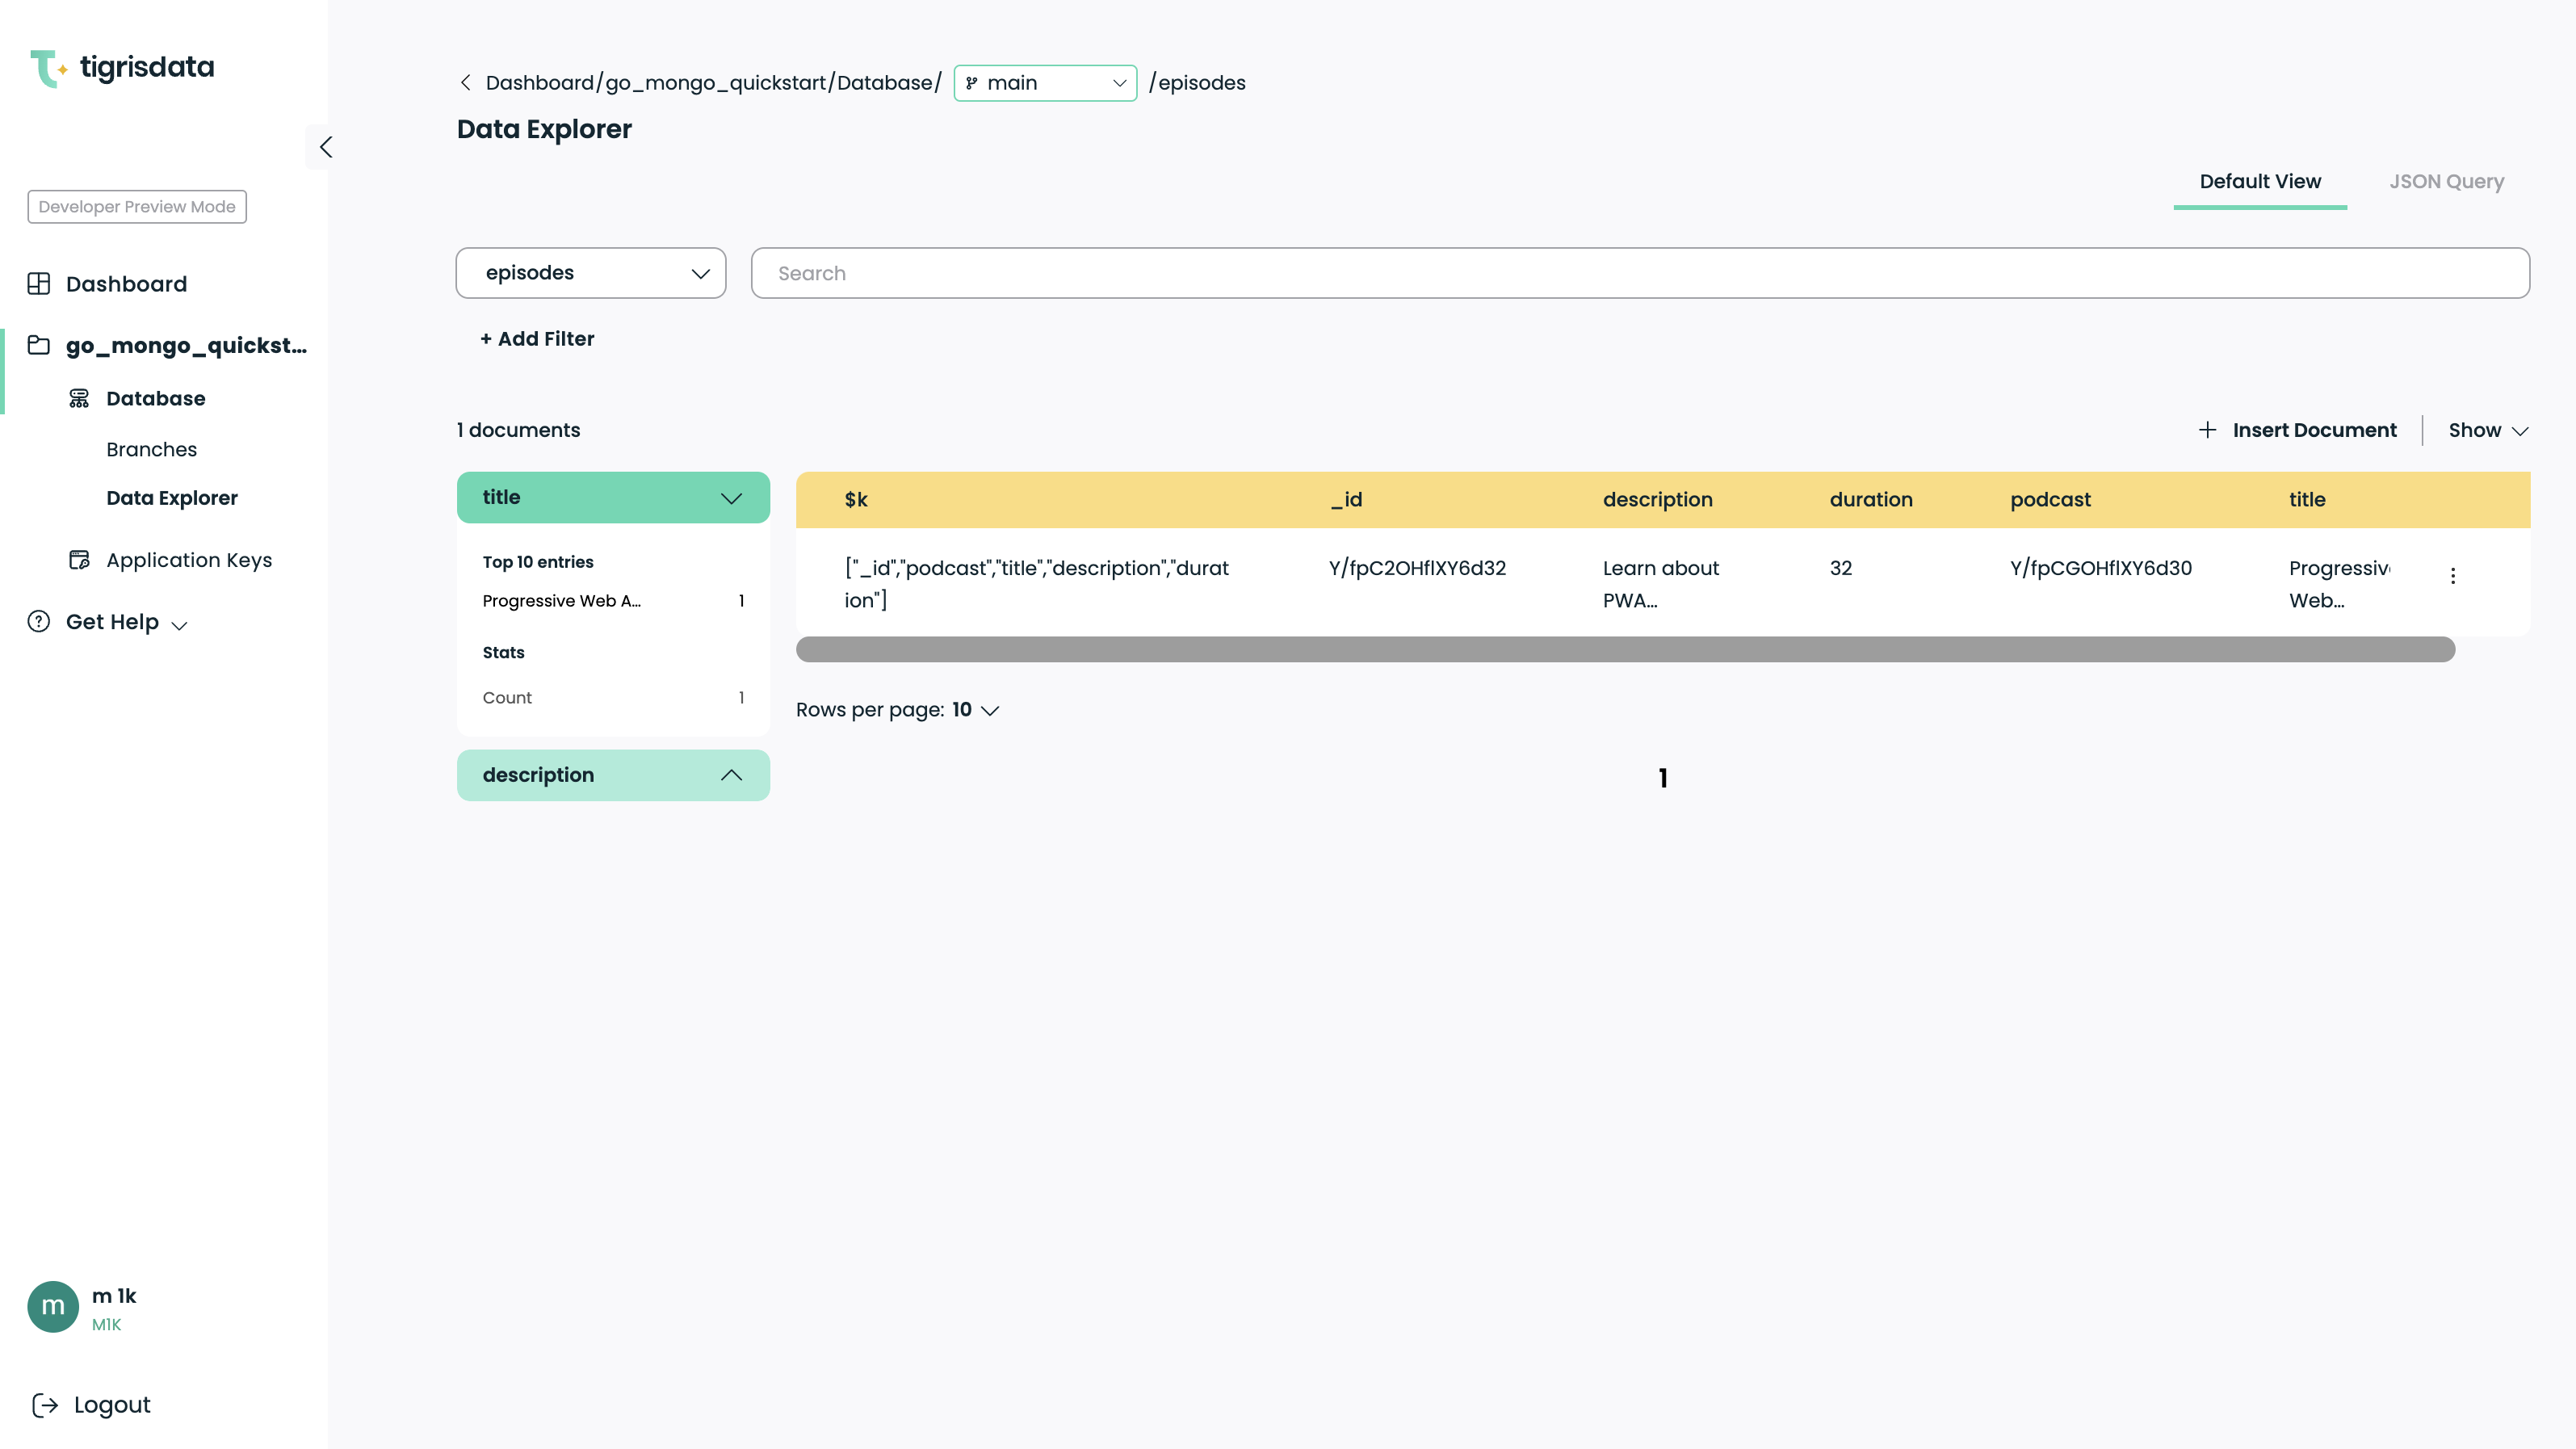
Task: Click the Dashboard grid icon
Action: pyautogui.click(x=39, y=284)
